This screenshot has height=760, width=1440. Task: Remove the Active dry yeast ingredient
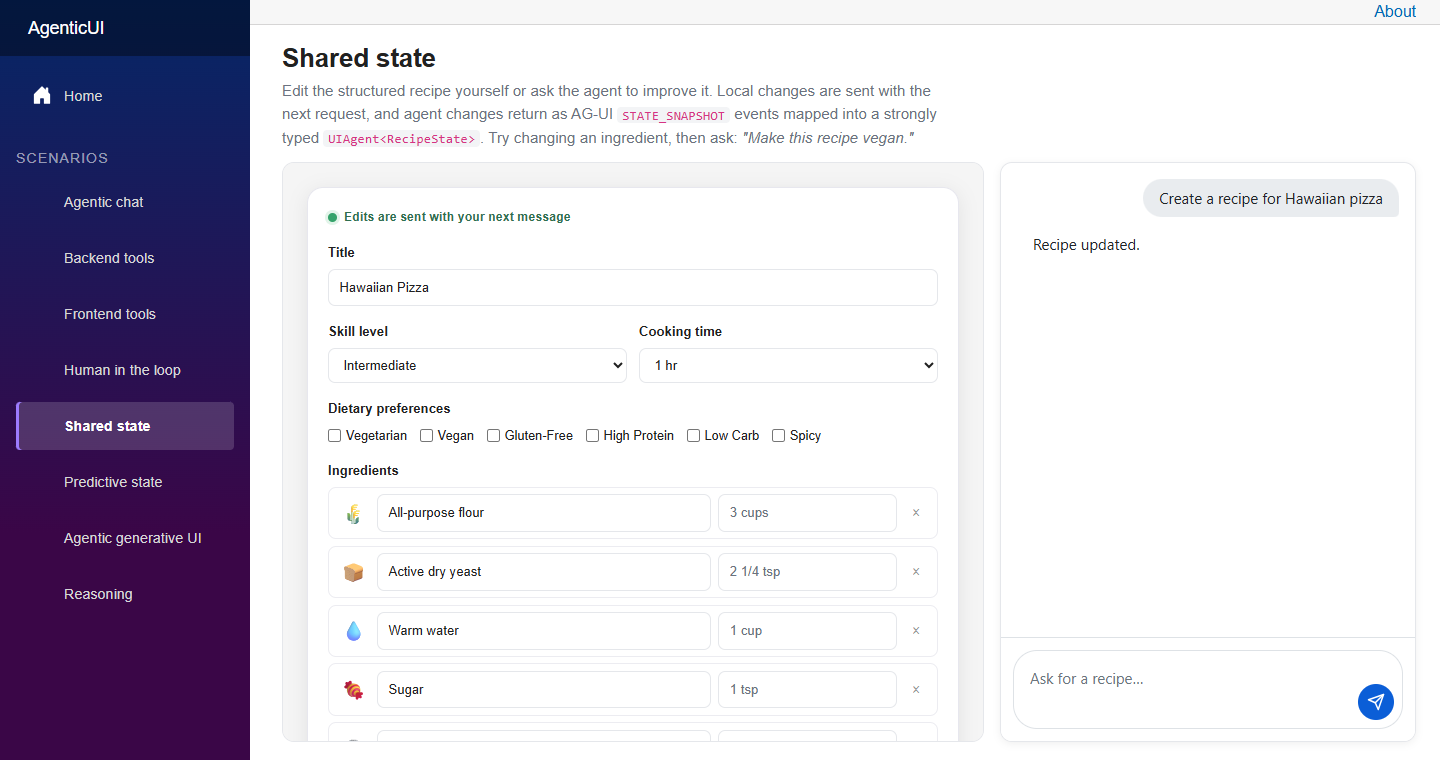[x=916, y=572]
